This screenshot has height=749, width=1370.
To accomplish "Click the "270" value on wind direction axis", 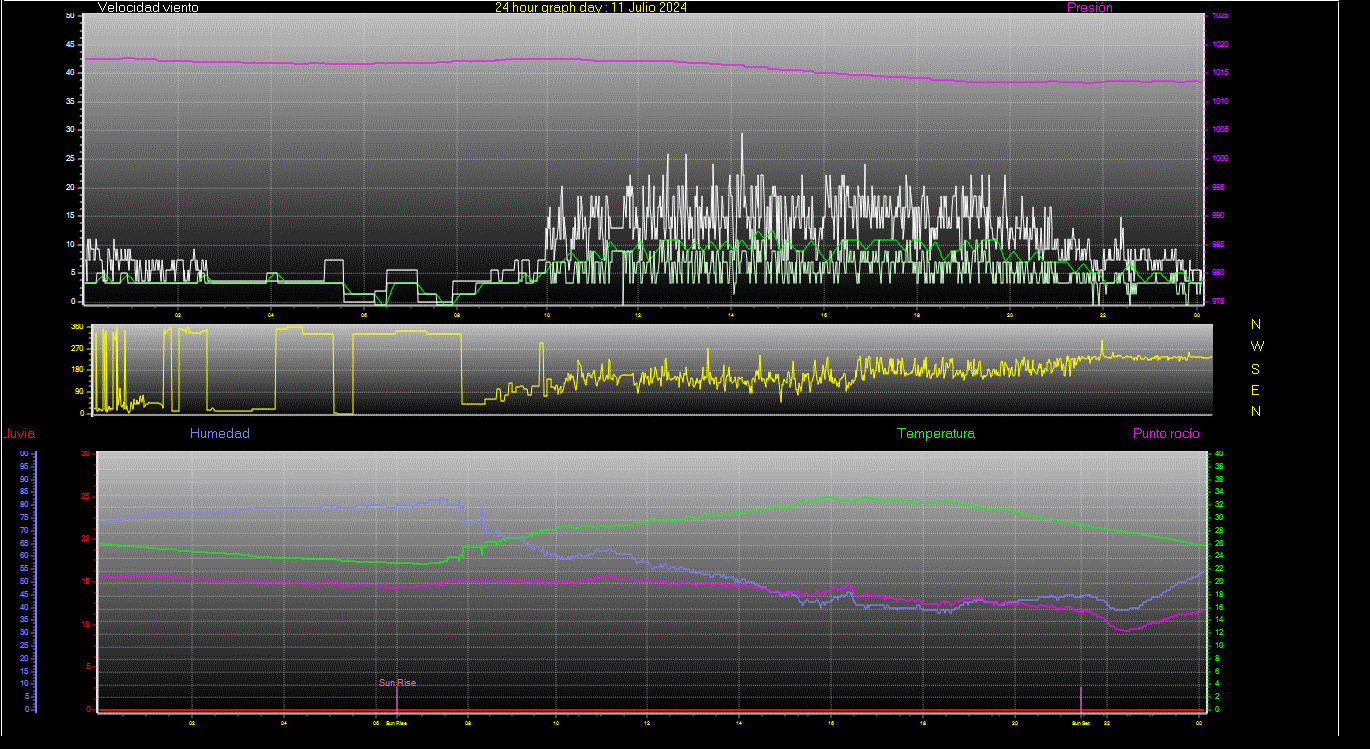I will click(77, 348).
